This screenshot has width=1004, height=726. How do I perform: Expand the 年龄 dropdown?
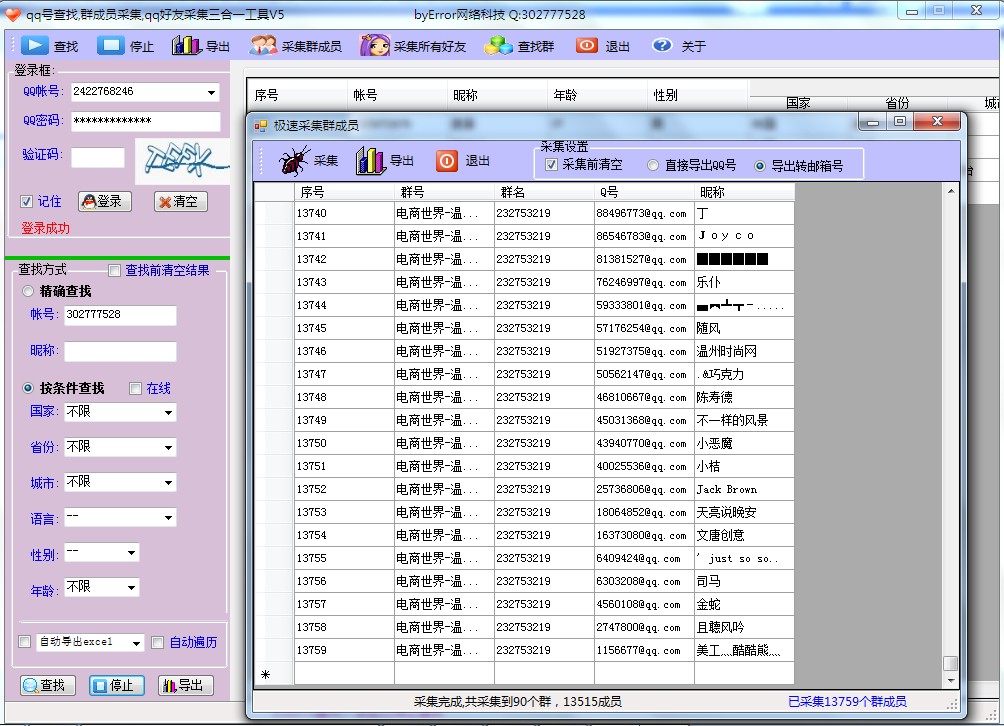click(x=131, y=587)
